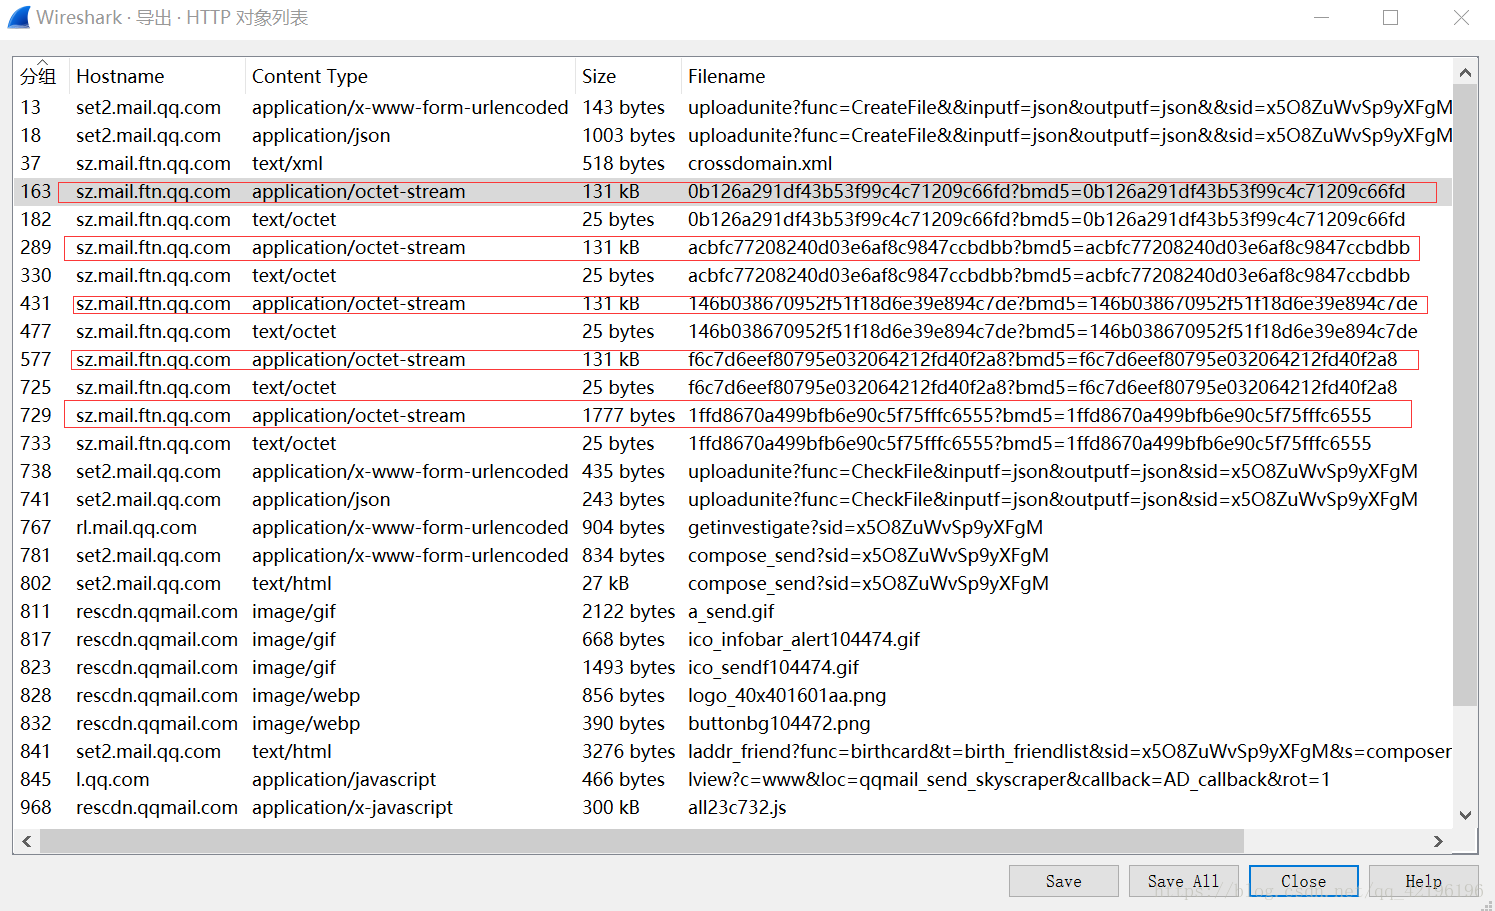
Task: Click vertical scrollbar down arrow
Action: tap(1465, 815)
